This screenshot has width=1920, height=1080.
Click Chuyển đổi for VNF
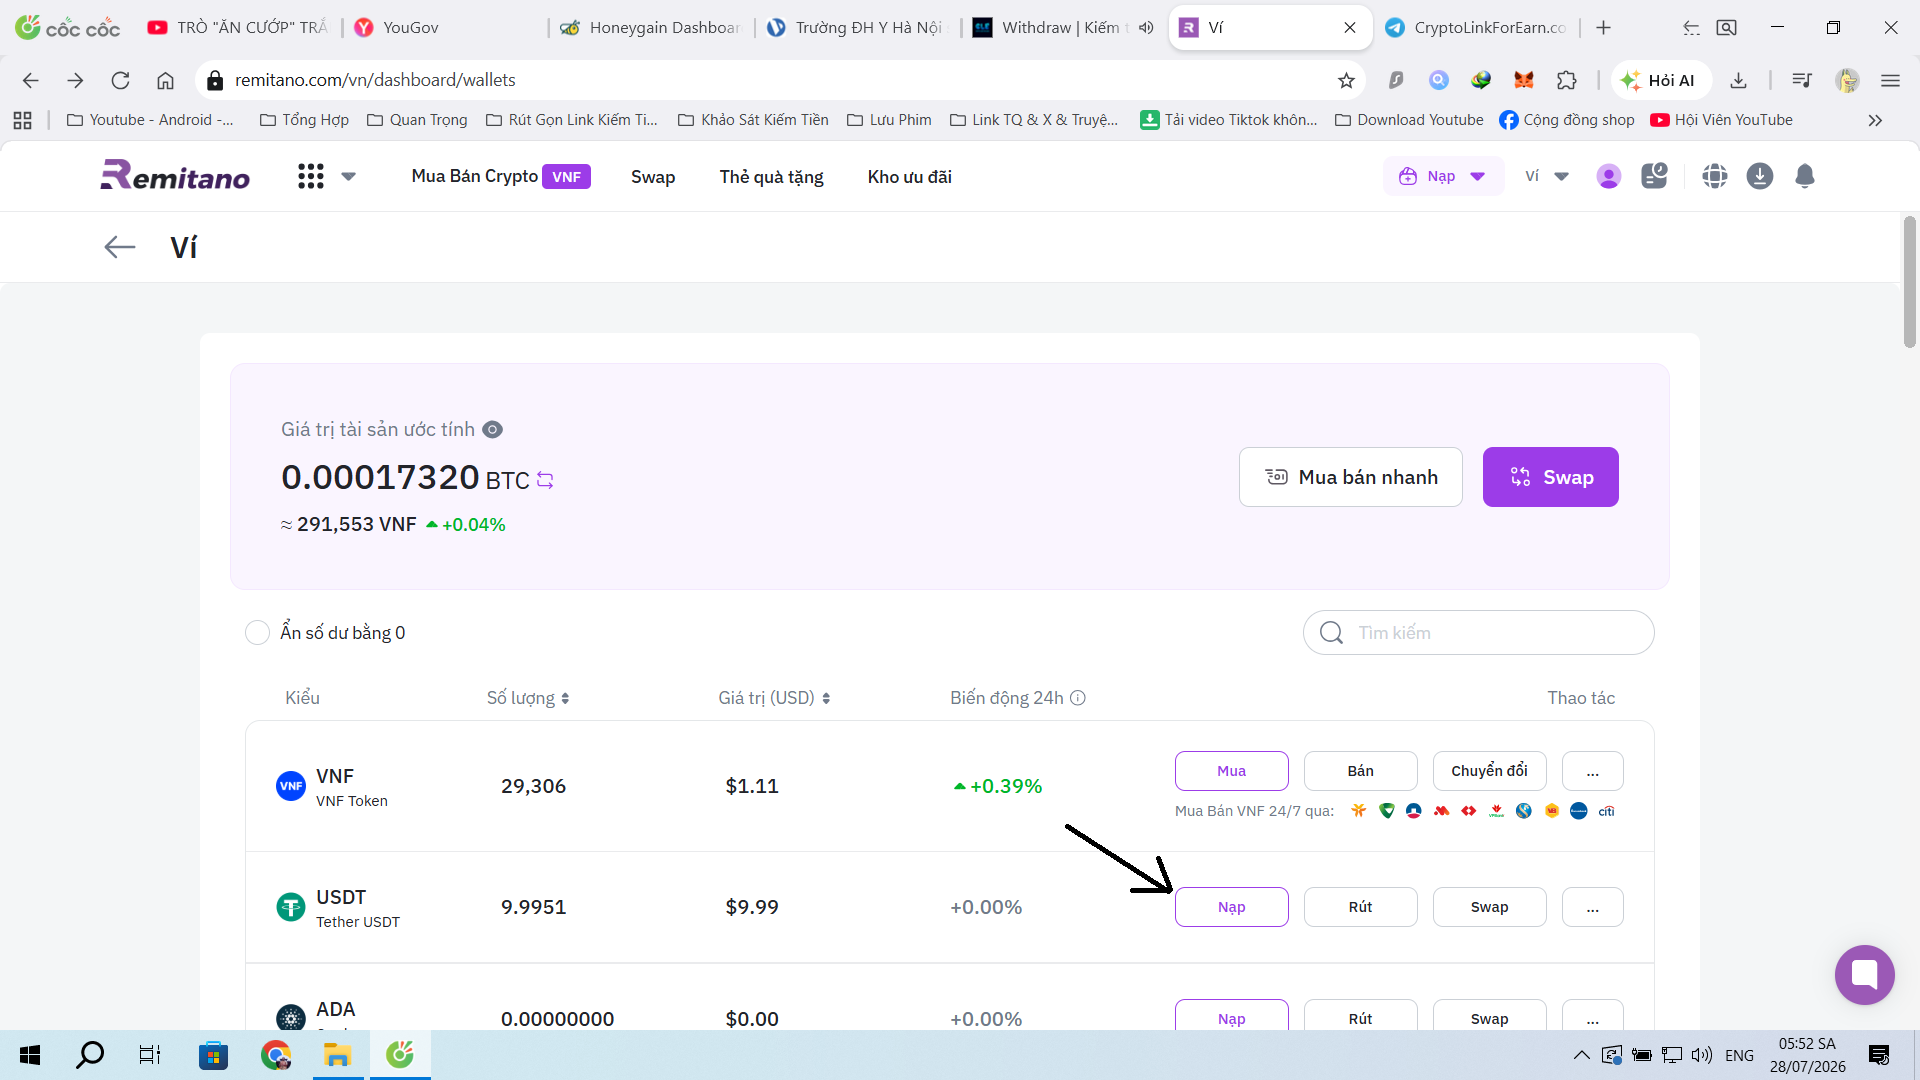pos(1490,771)
